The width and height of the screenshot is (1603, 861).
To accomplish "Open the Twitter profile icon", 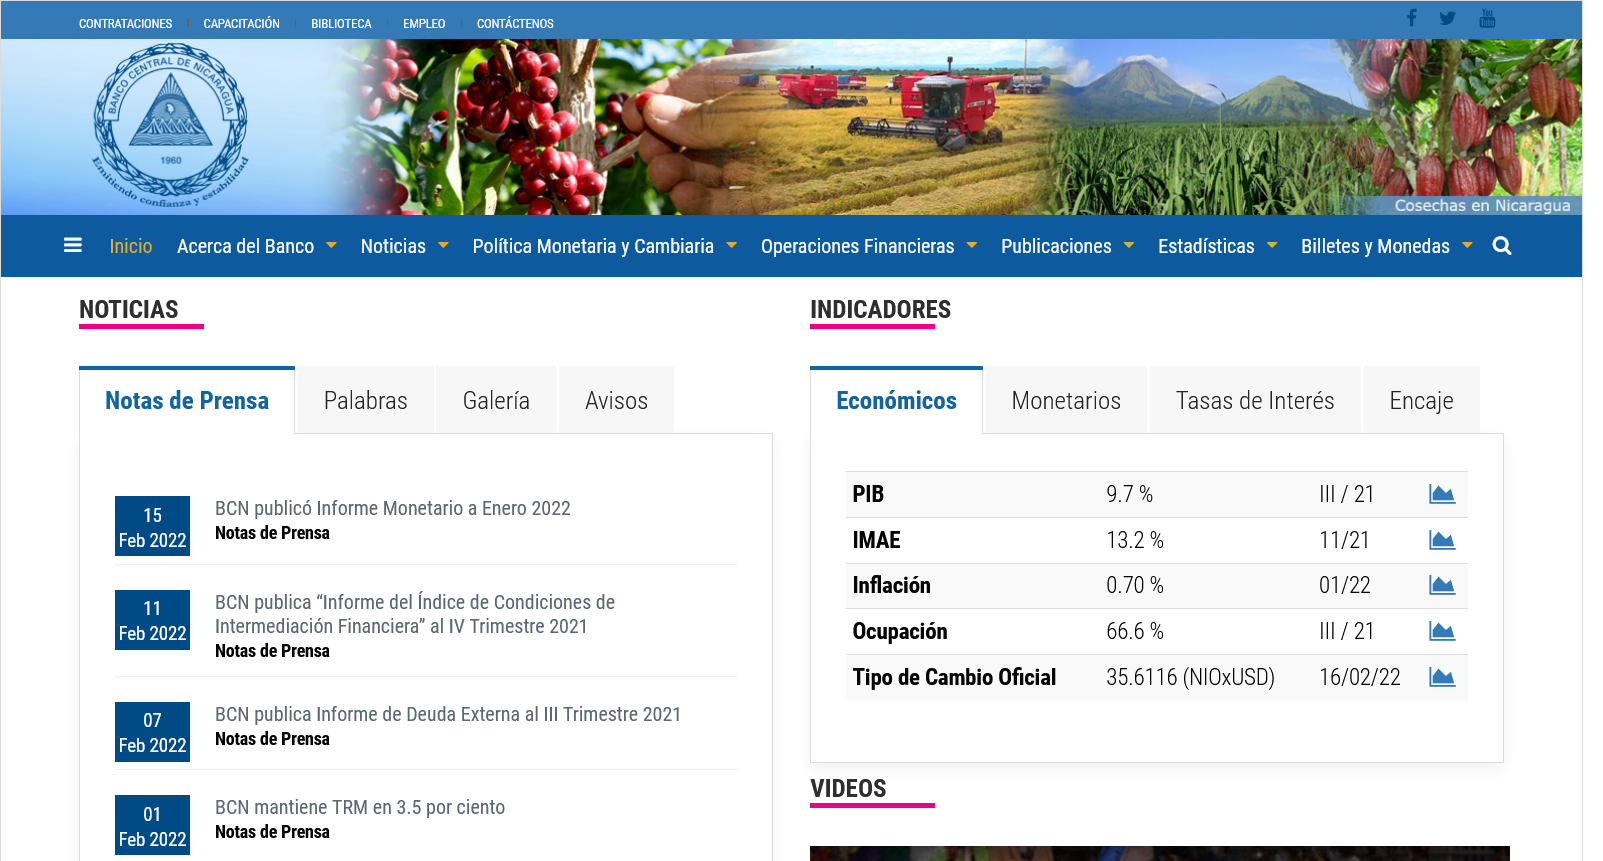I will tap(1447, 18).
